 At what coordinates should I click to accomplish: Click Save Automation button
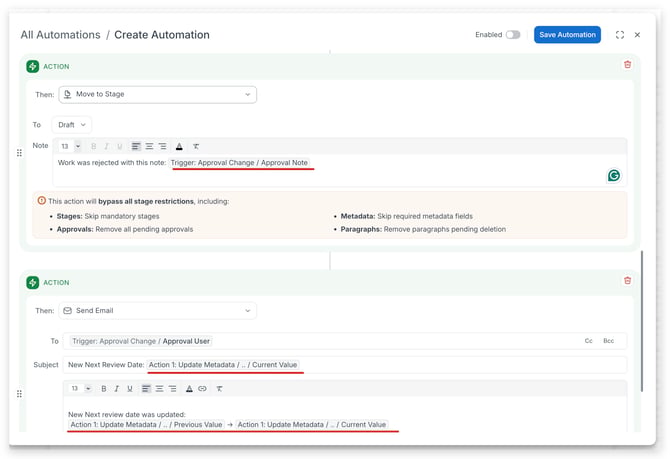click(567, 35)
